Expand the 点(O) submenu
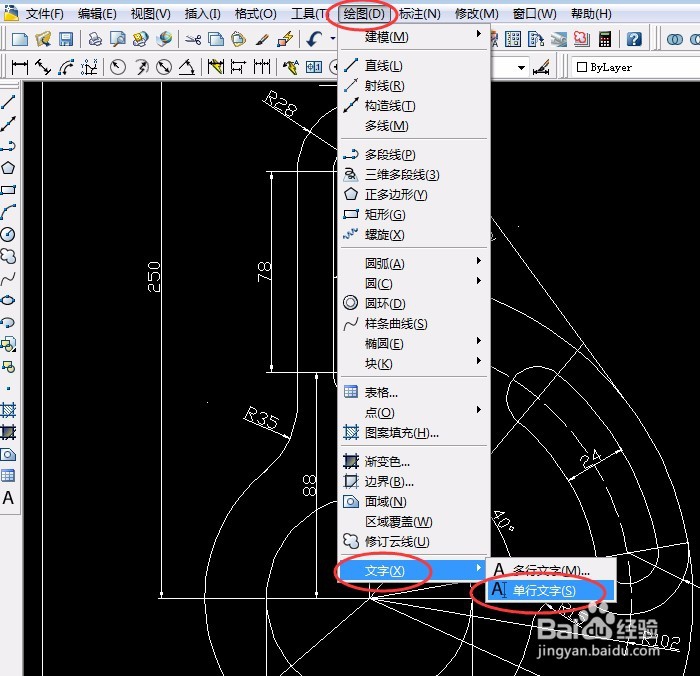The image size is (700, 676). point(479,409)
